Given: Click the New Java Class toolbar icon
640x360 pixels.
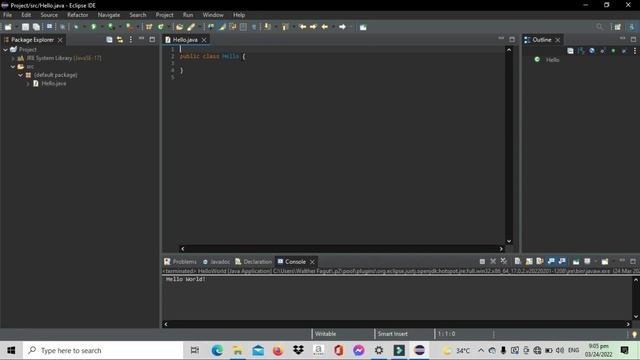Looking at the screenshot, I should pyautogui.click(x=161, y=27).
